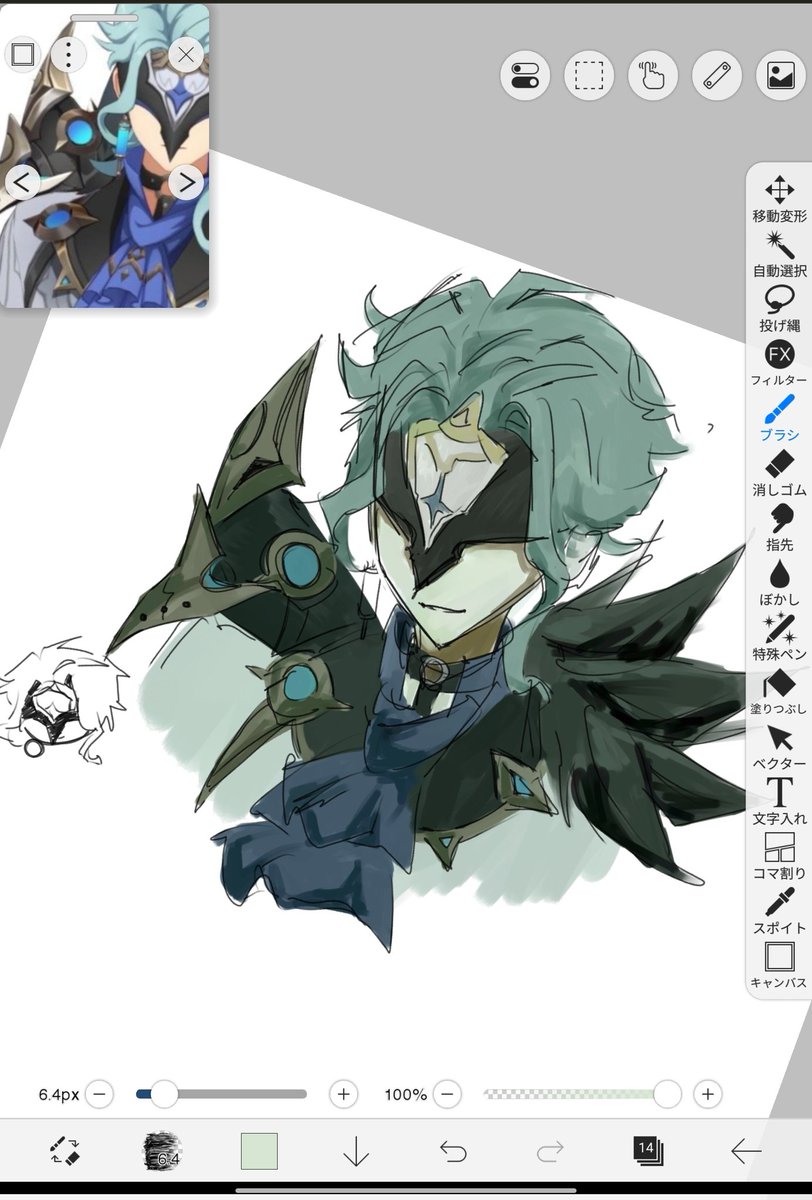The width and height of the screenshot is (812, 1200).
Task: Open the pale green color swatch
Action: click(x=259, y=1151)
